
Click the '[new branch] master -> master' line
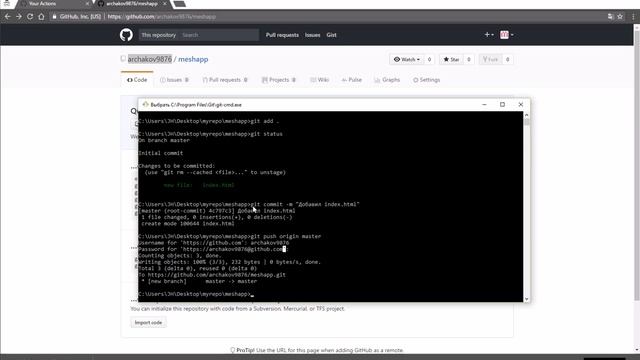199,281
